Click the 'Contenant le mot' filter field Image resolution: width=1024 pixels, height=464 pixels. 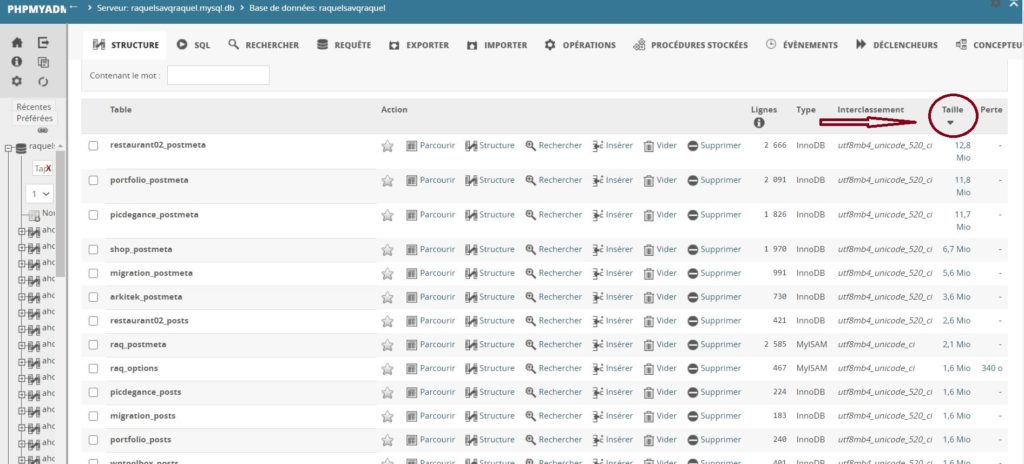pos(218,75)
